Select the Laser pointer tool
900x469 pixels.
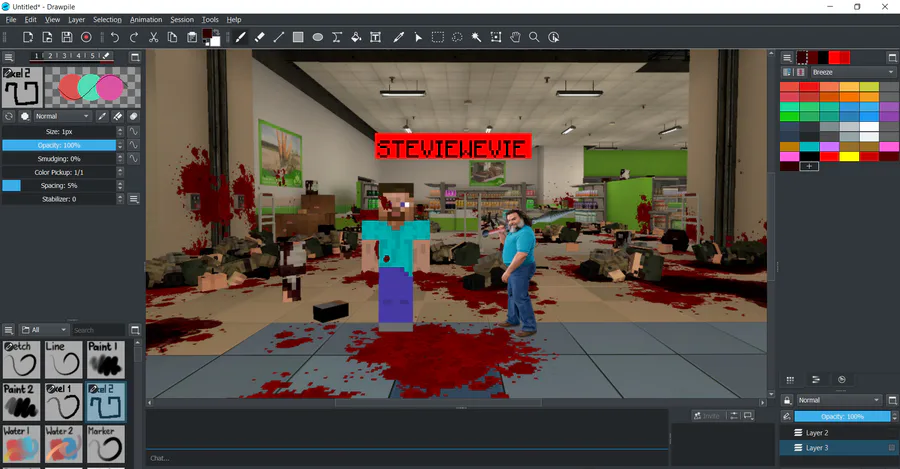418,37
